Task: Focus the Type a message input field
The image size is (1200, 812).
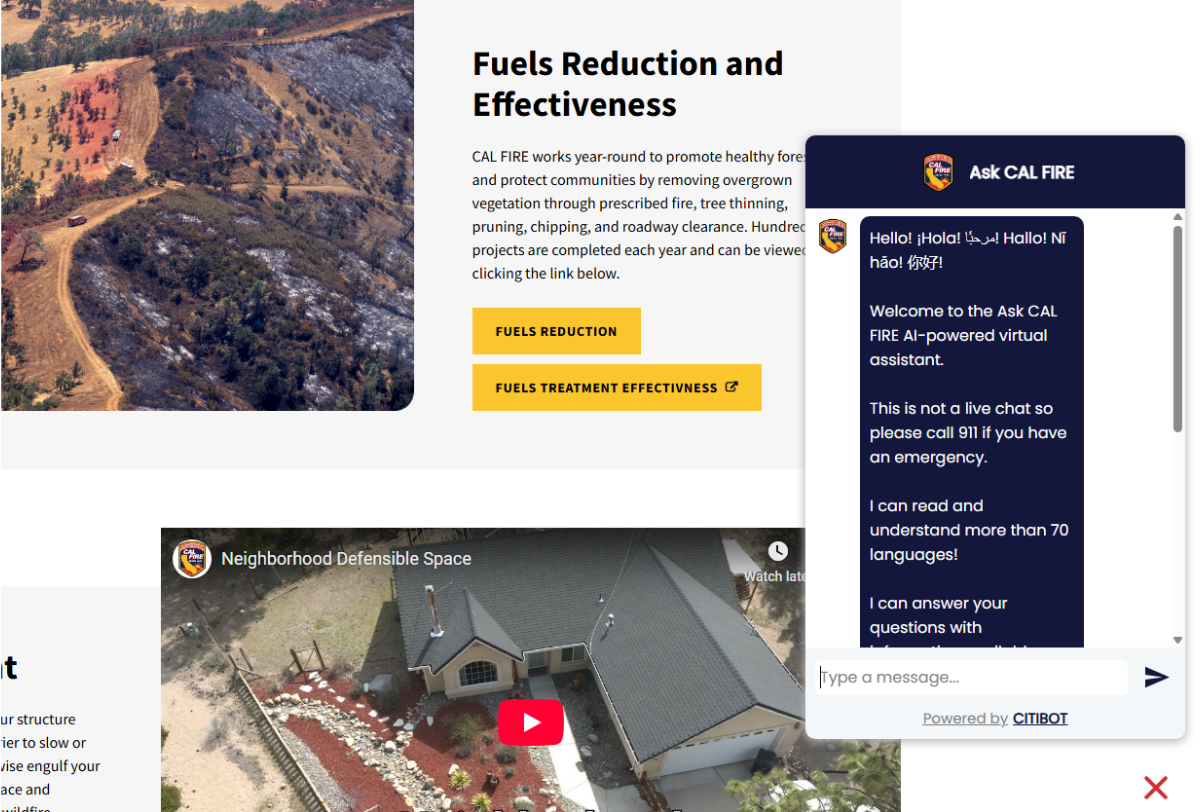Action: (972, 677)
